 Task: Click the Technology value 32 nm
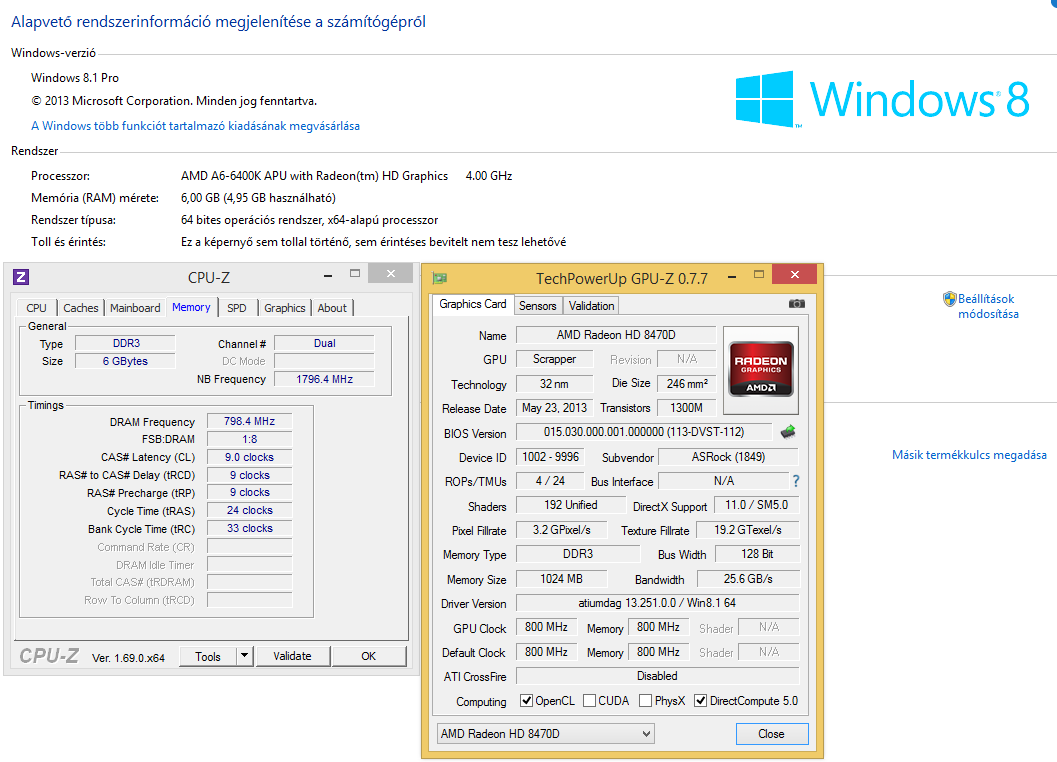pyautogui.click(x=555, y=384)
